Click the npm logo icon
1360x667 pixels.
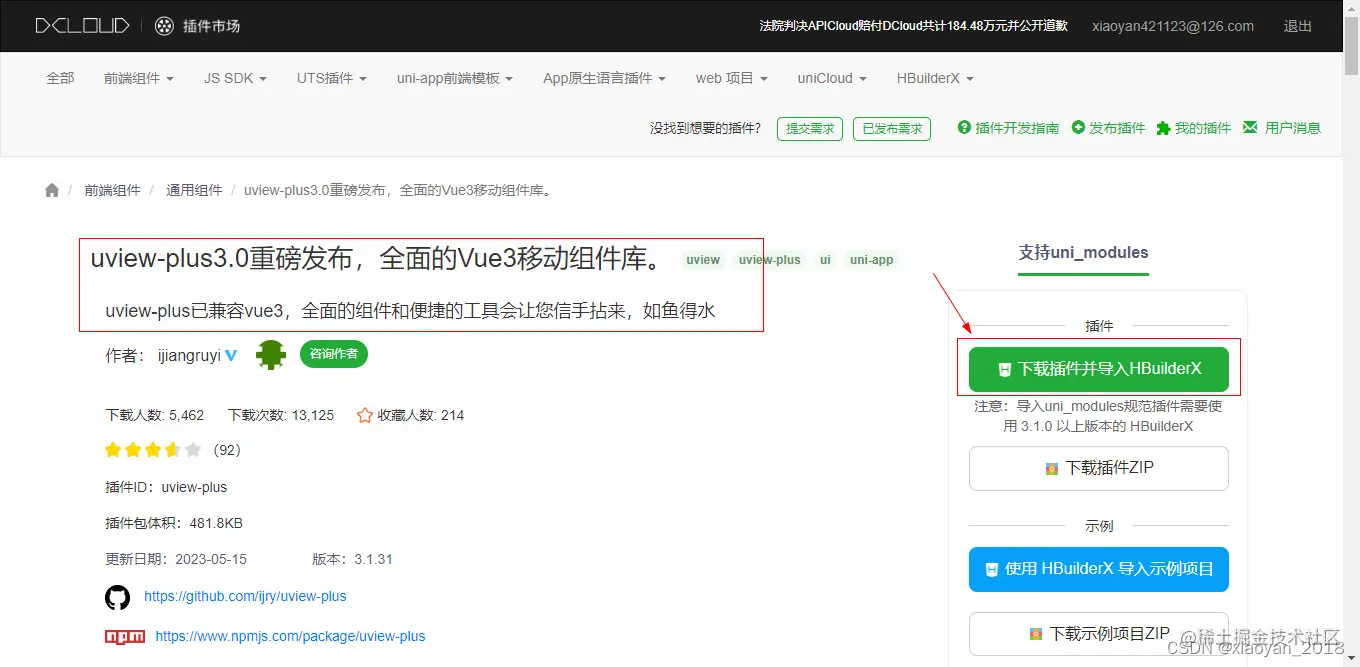[x=125, y=636]
